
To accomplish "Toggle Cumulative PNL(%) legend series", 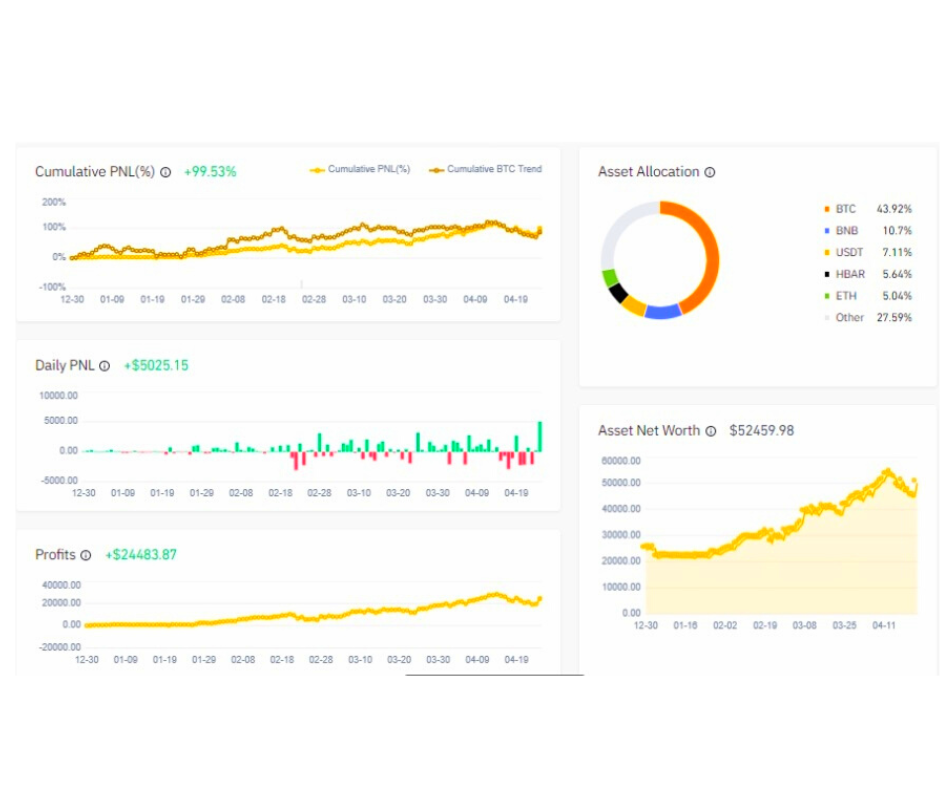I will point(360,169).
